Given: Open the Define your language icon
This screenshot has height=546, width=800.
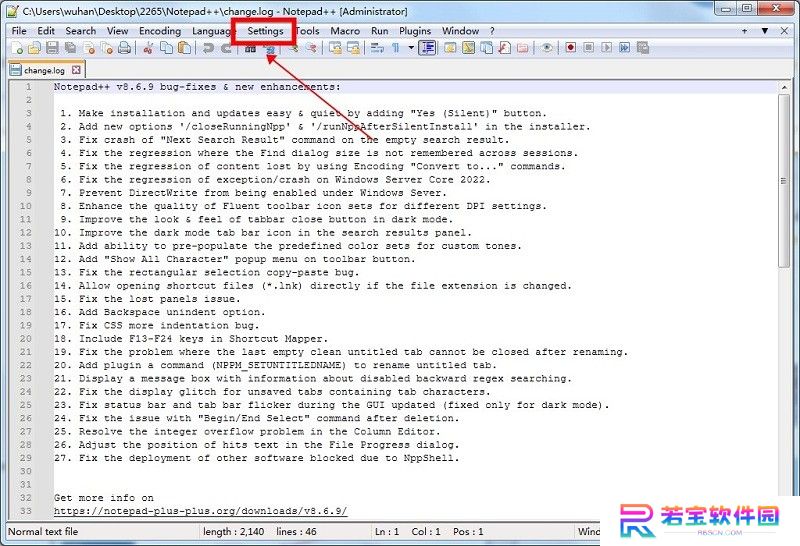Looking at the screenshot, I should [450, 48].
